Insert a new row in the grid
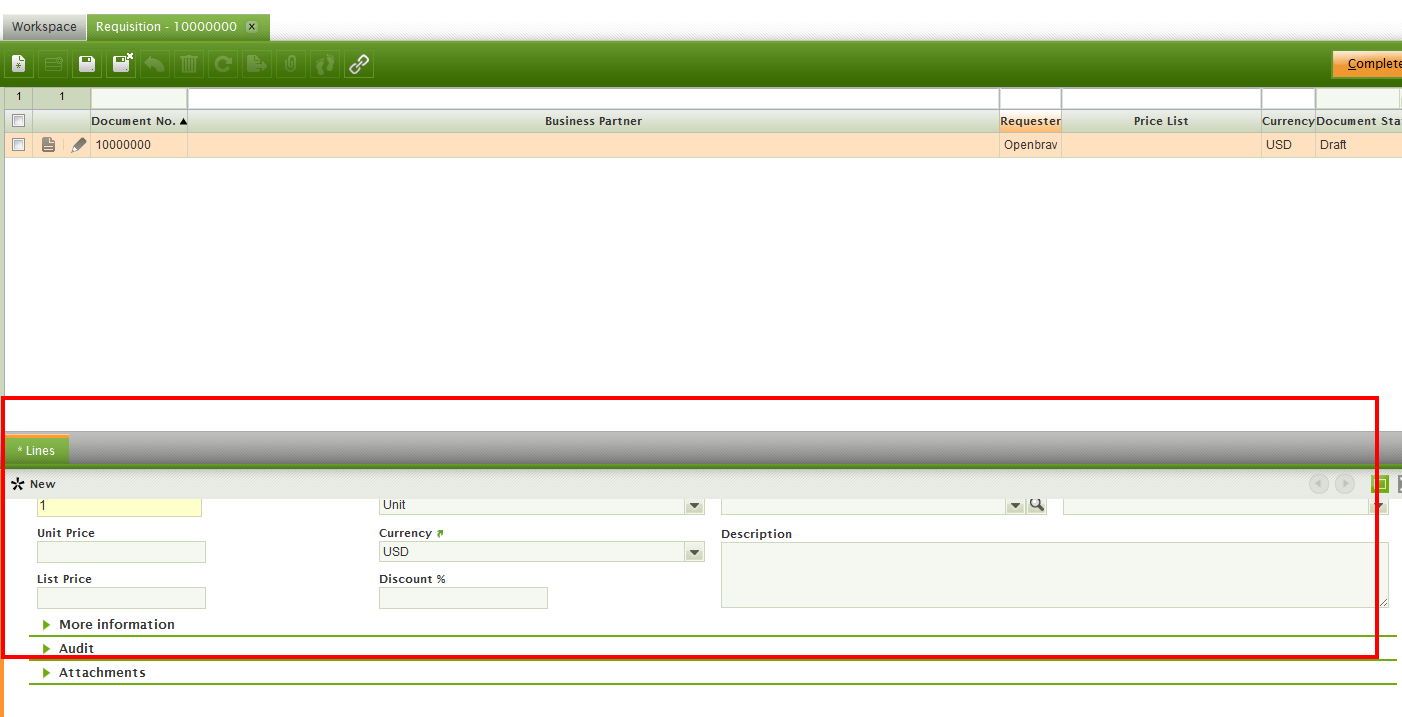Screen dimensions: 1402x717 coord(53,65)
